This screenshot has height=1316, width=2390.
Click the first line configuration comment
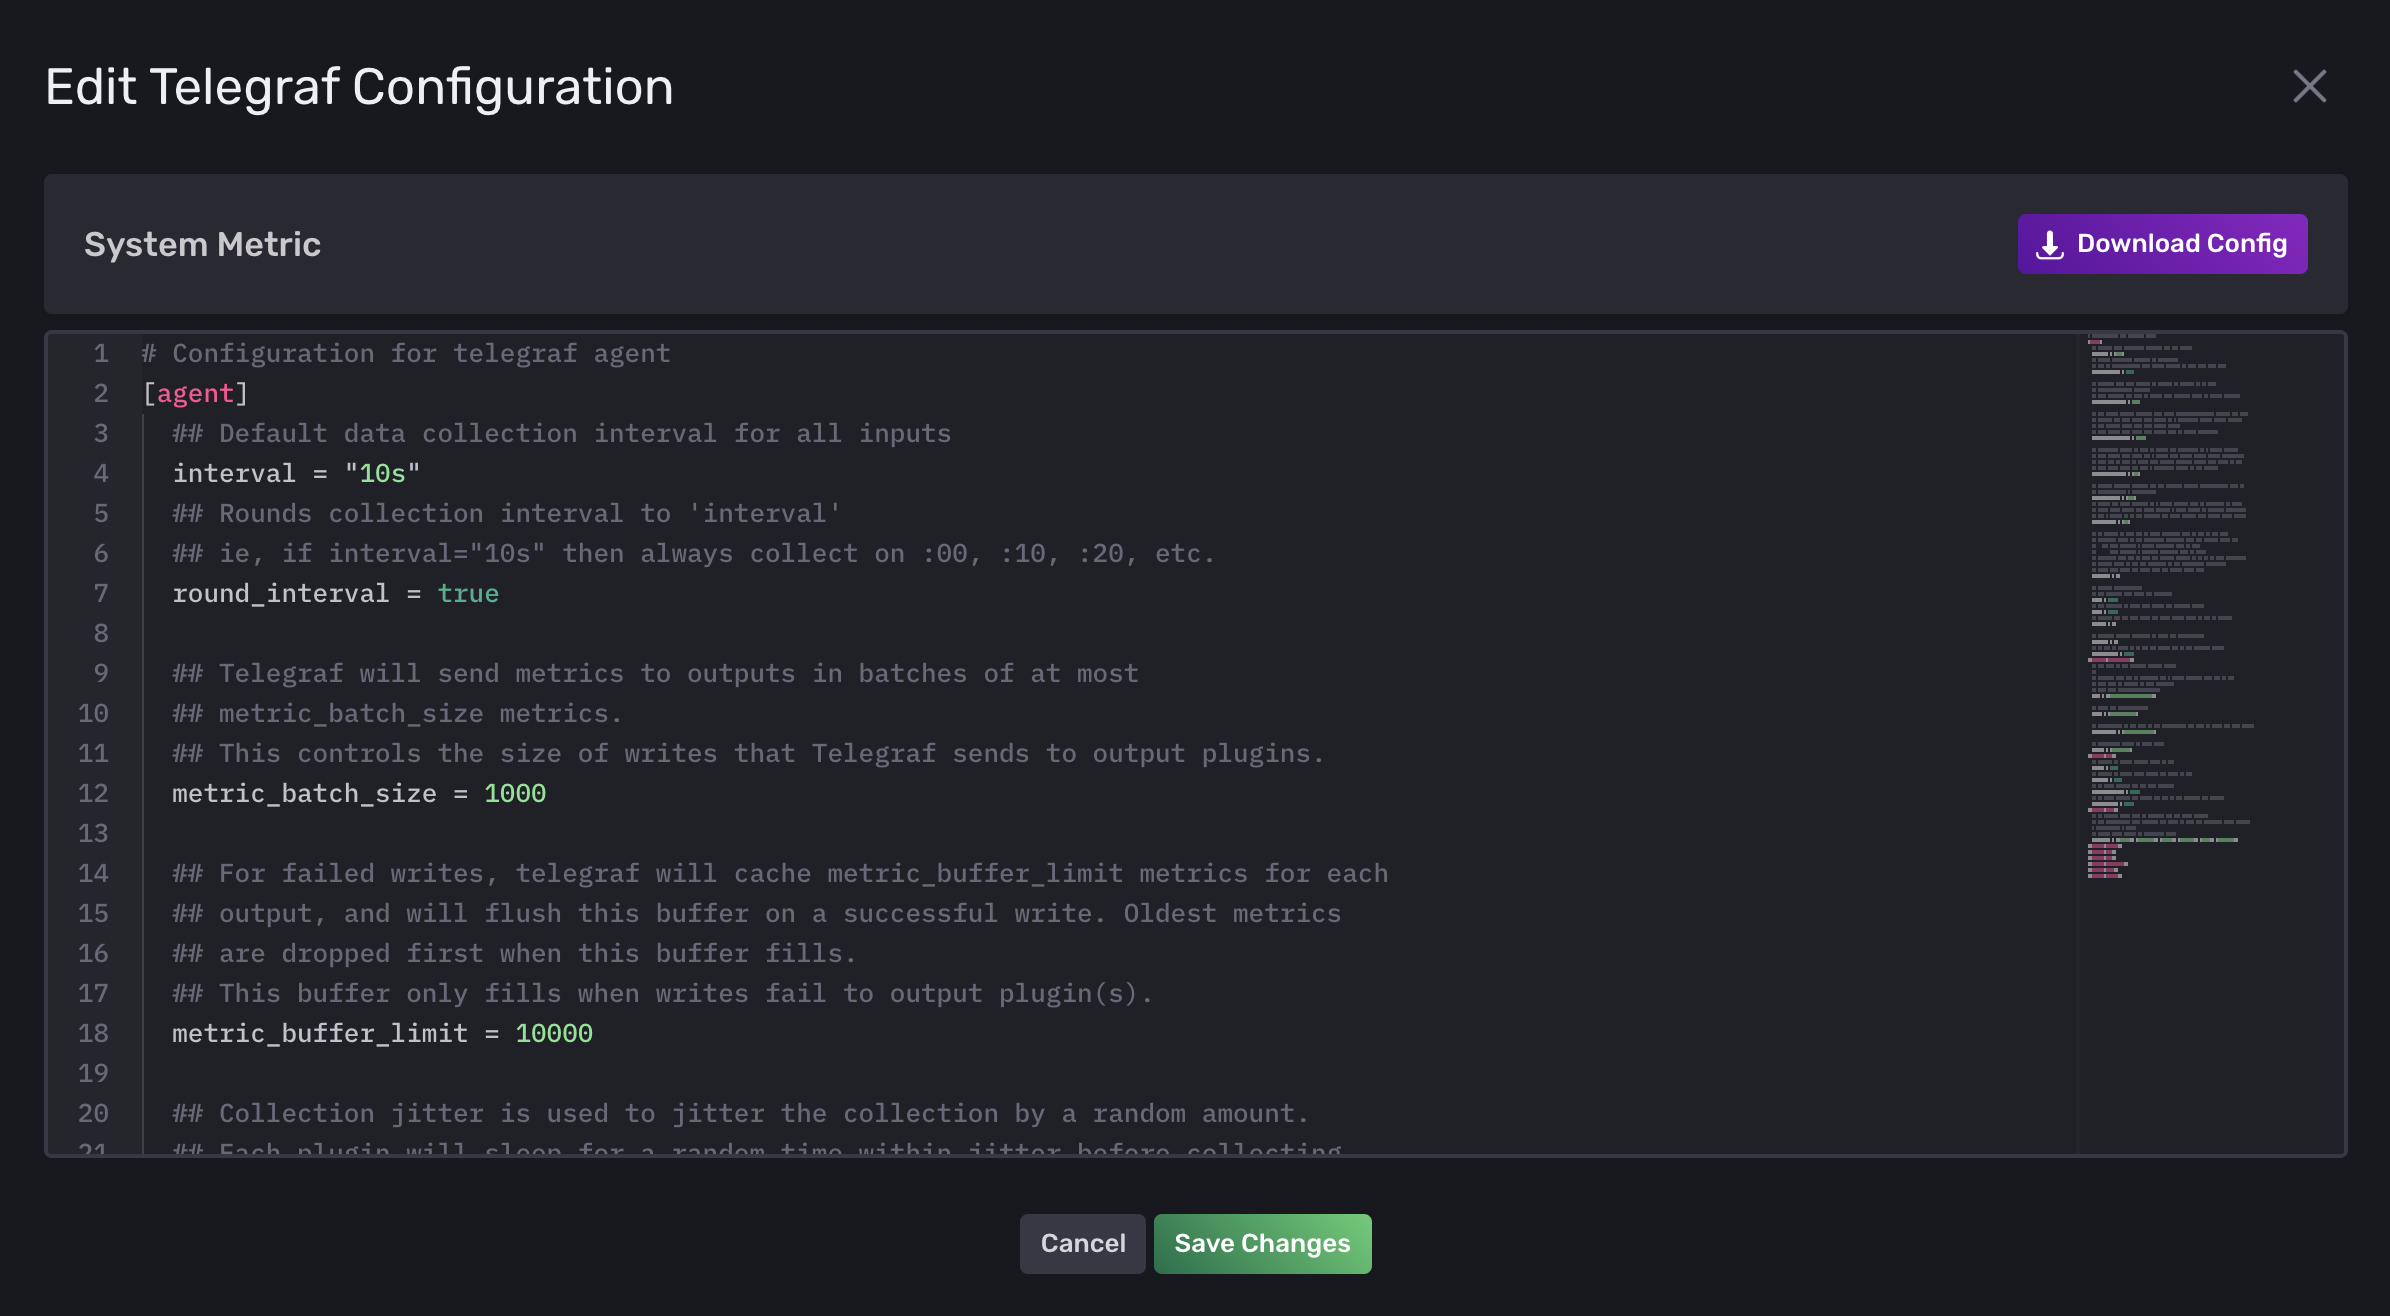click(x=406, y=353)
